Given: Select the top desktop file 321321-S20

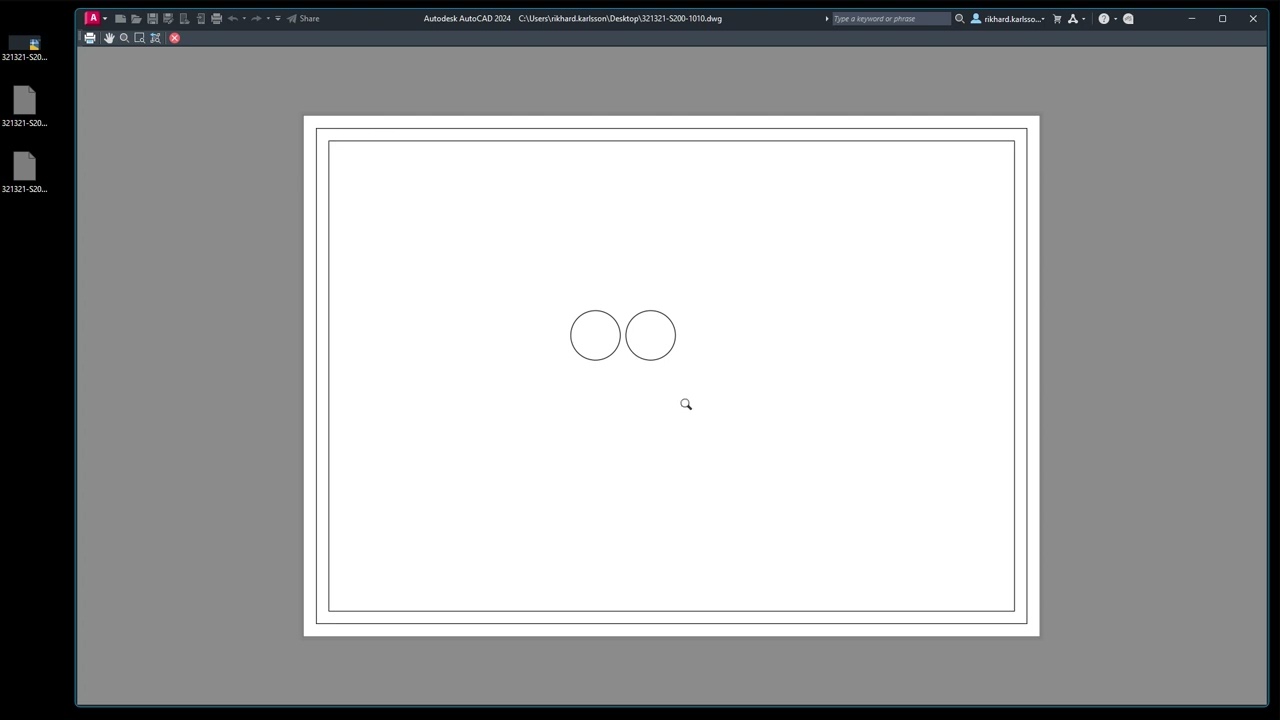Looking at the screenshot, I should tap(24, 47).
